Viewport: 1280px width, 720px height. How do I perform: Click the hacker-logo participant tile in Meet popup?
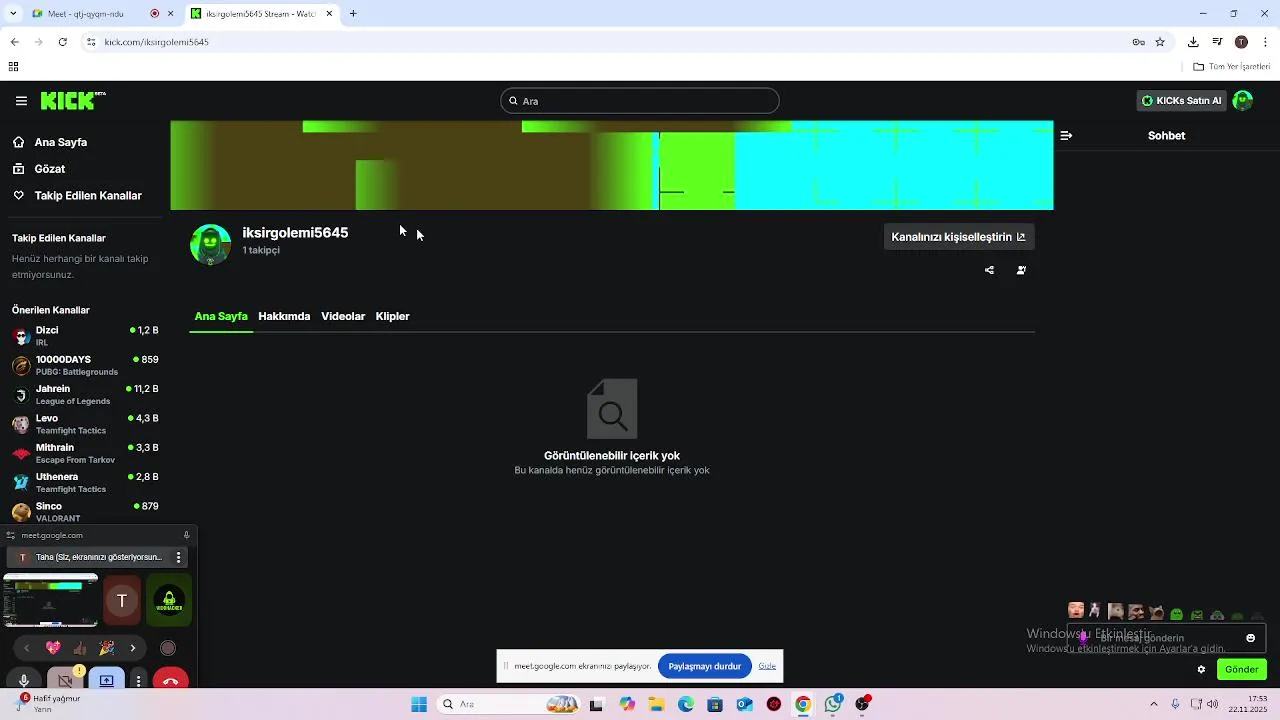pyautogui.click(x=169, y=600)
